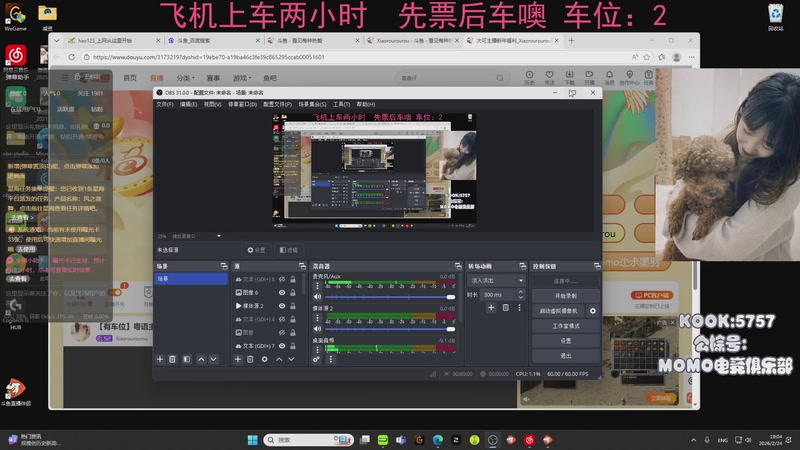Screen dimensions: 800x450
Task: Pop out the 场景 dock with its float icon
Action: 223,266
